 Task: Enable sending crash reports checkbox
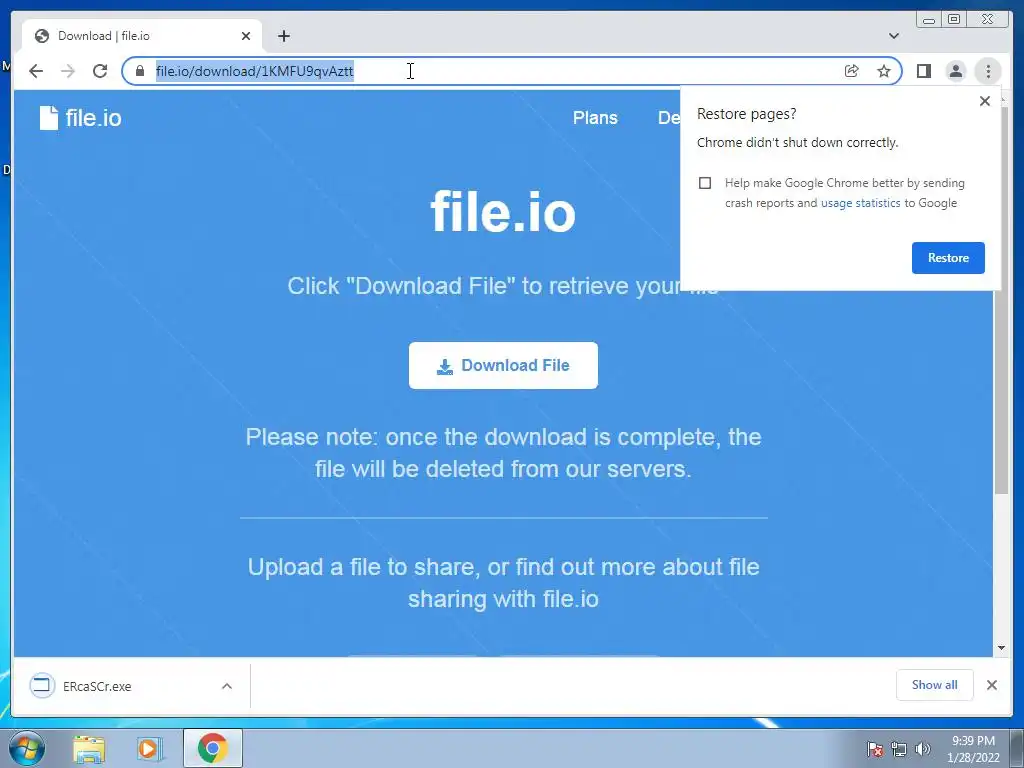tap(705, 183)
